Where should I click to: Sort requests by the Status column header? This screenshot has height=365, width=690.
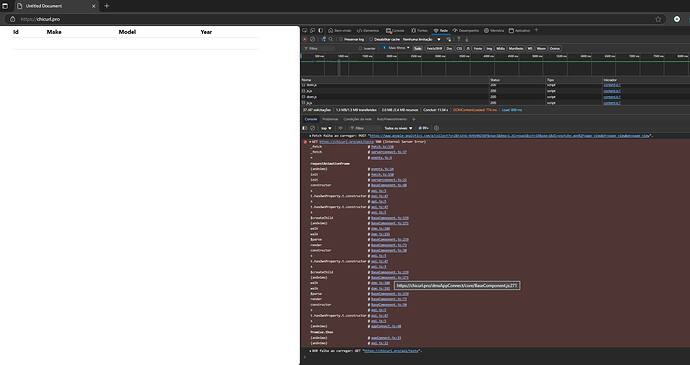click(518, 80)
